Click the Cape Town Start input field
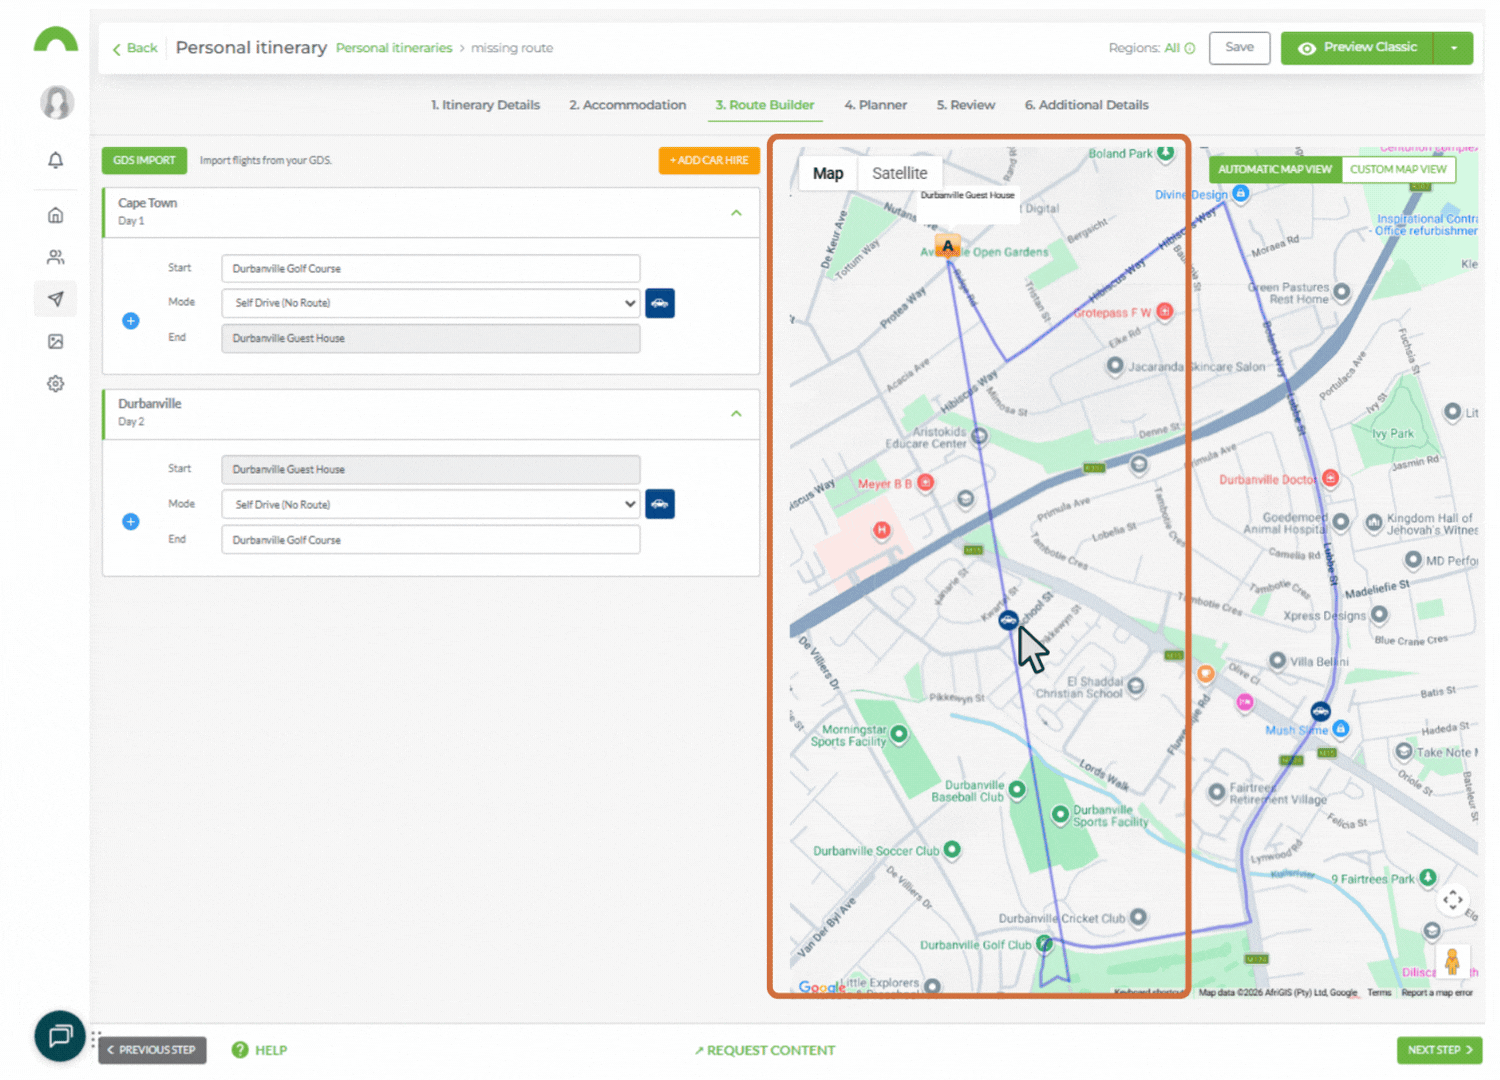Image resolution: width=1500 pixels, height=1080 pixels. [431, 268]
